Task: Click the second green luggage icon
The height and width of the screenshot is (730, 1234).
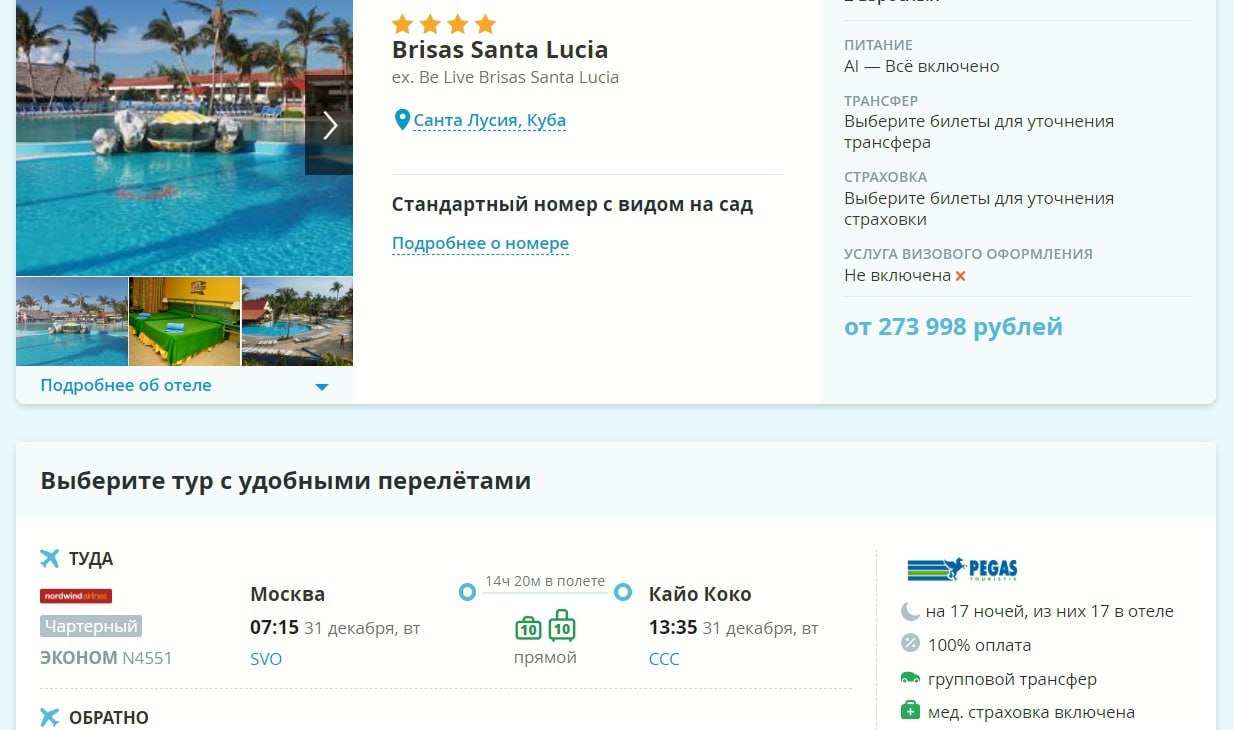Action: point(562,625)
